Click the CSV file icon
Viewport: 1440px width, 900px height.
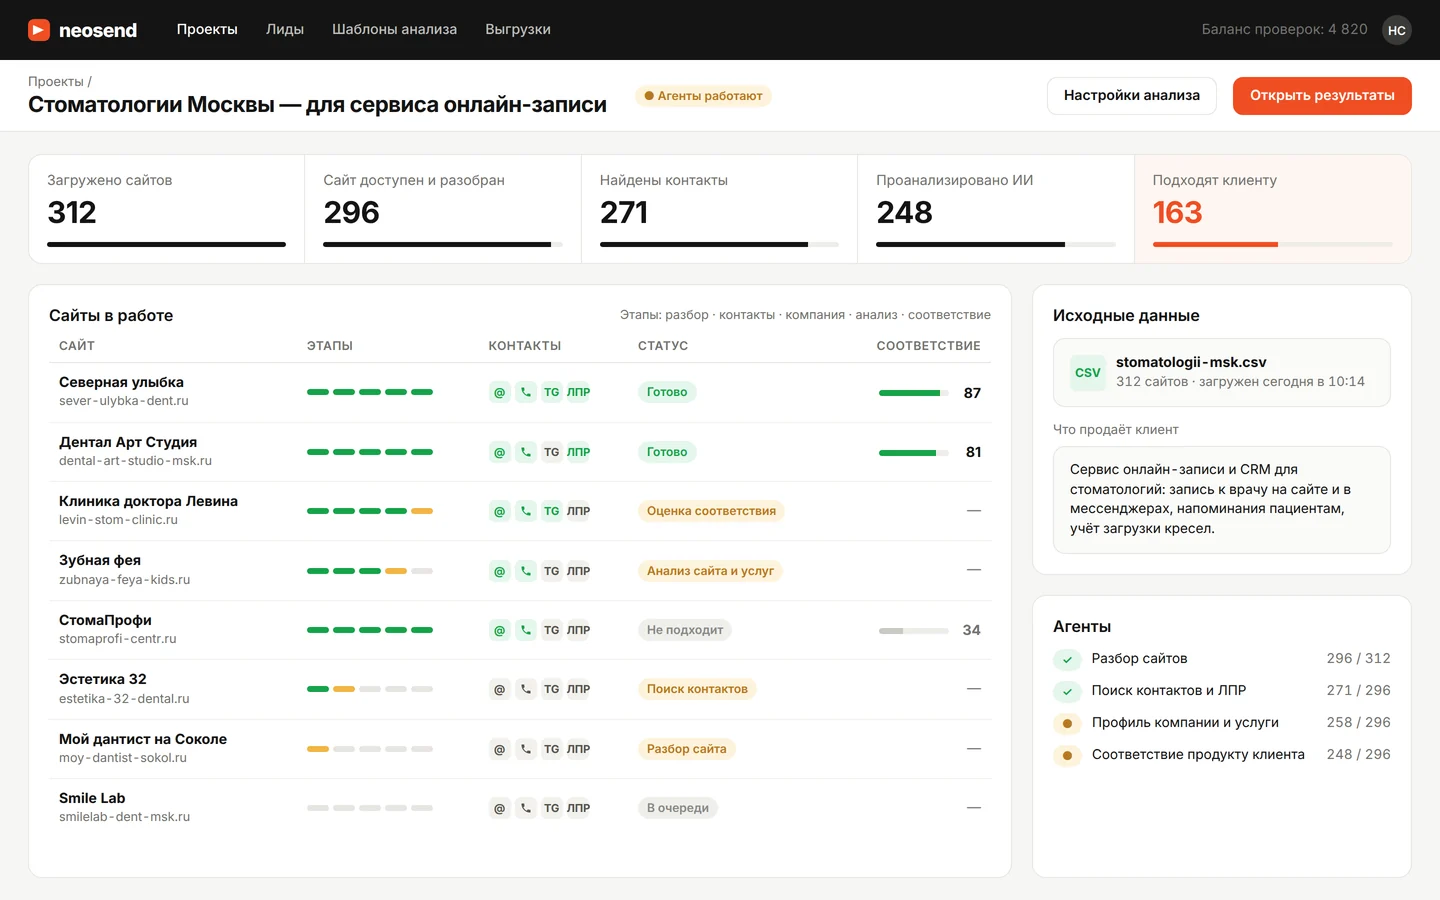(1088, 372)
